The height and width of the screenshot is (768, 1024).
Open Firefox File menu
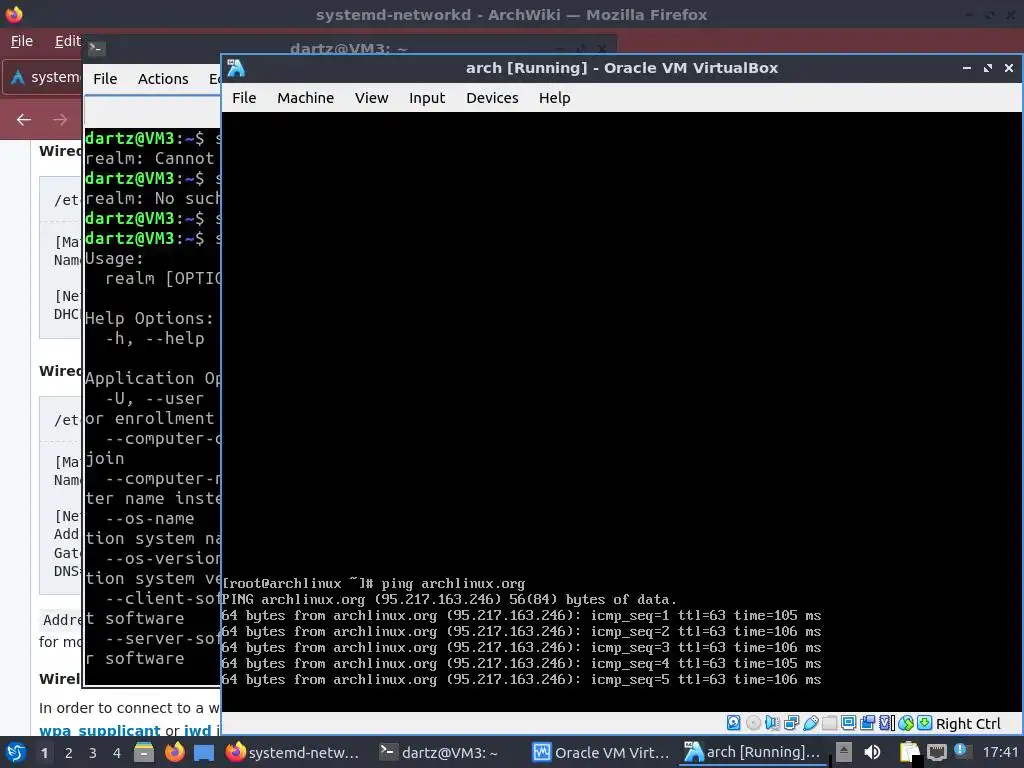point(22,41)
